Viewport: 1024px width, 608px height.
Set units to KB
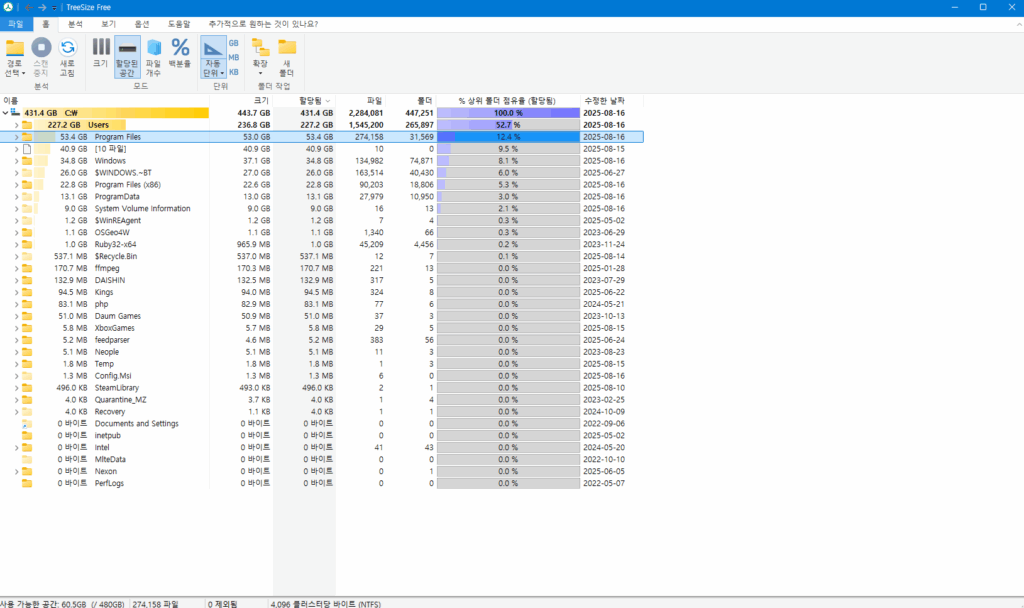(x=233, y=72)
